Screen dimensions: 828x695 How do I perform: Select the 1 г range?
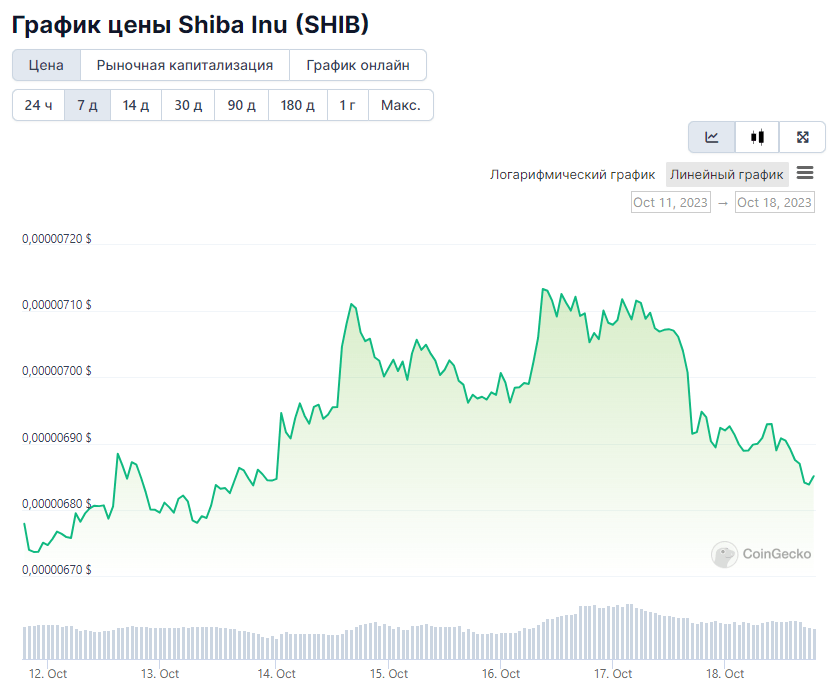click(x=347, y=105)
